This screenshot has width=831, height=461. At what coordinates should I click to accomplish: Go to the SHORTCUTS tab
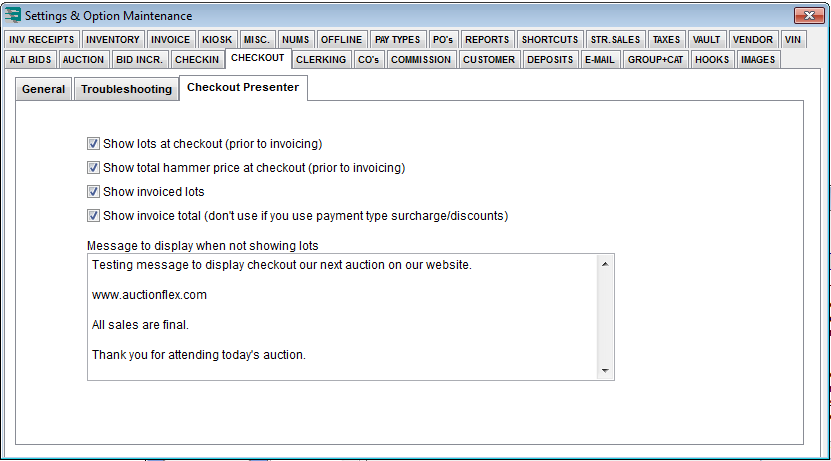click(x=549, y=40)
